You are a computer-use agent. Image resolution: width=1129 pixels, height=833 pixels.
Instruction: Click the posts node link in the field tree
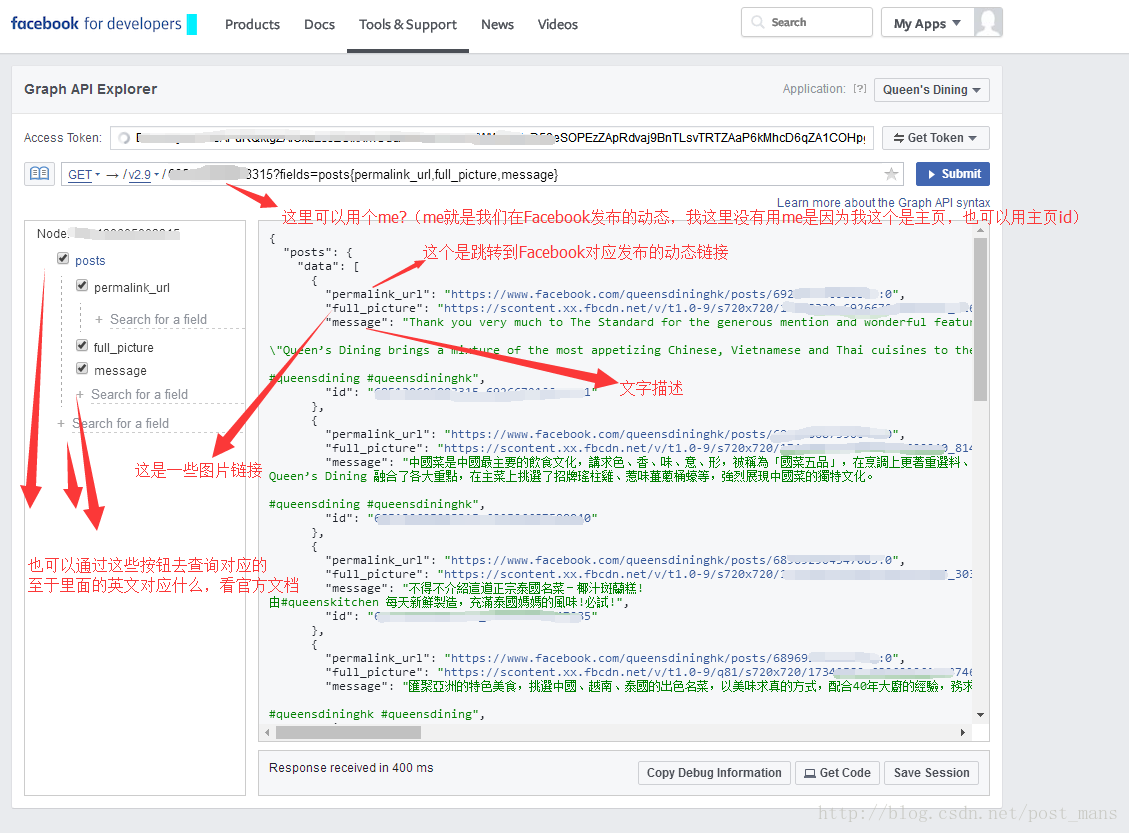click(x=90, y=261)
